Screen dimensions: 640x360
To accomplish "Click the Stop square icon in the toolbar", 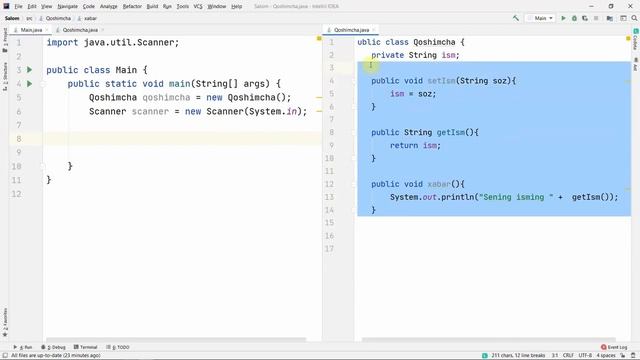I will [x=596, y=18].
